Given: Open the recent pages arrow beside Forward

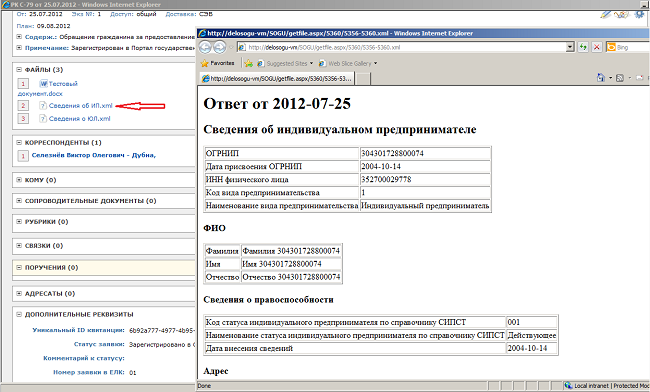Looking at the screenshot, I should pos(230,47).
